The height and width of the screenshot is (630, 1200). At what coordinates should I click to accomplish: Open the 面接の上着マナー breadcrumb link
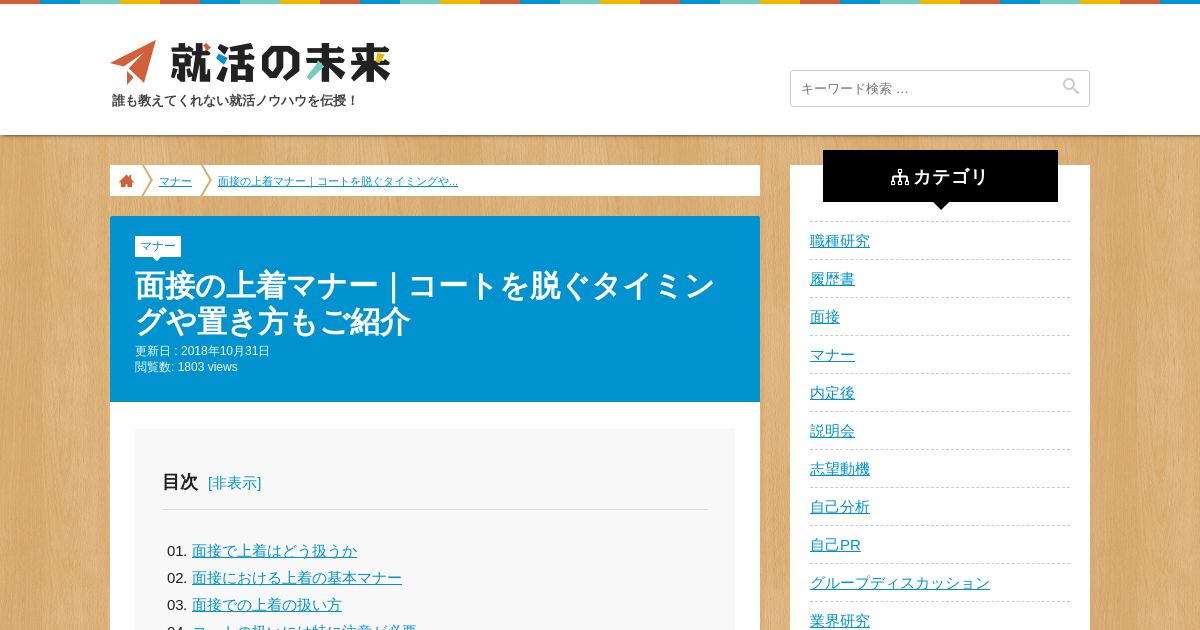(338, 181)
